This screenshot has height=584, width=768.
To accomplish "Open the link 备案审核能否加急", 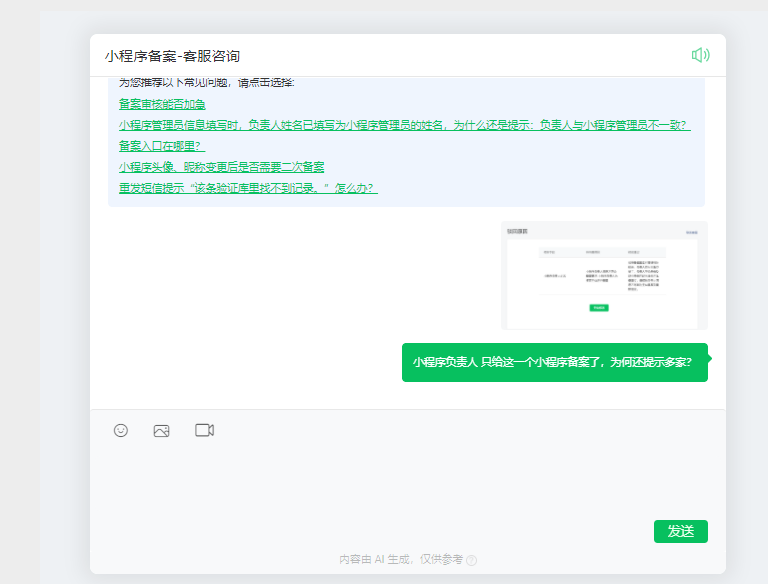I will click(162, 104).
